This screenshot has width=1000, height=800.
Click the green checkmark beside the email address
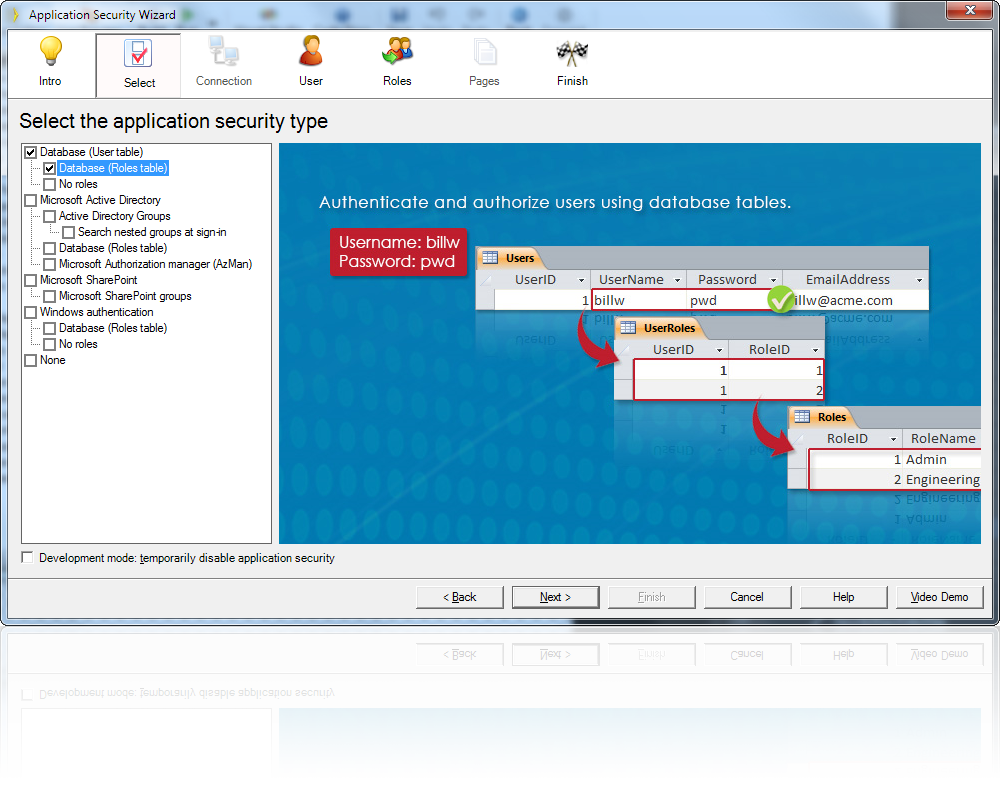781,299
